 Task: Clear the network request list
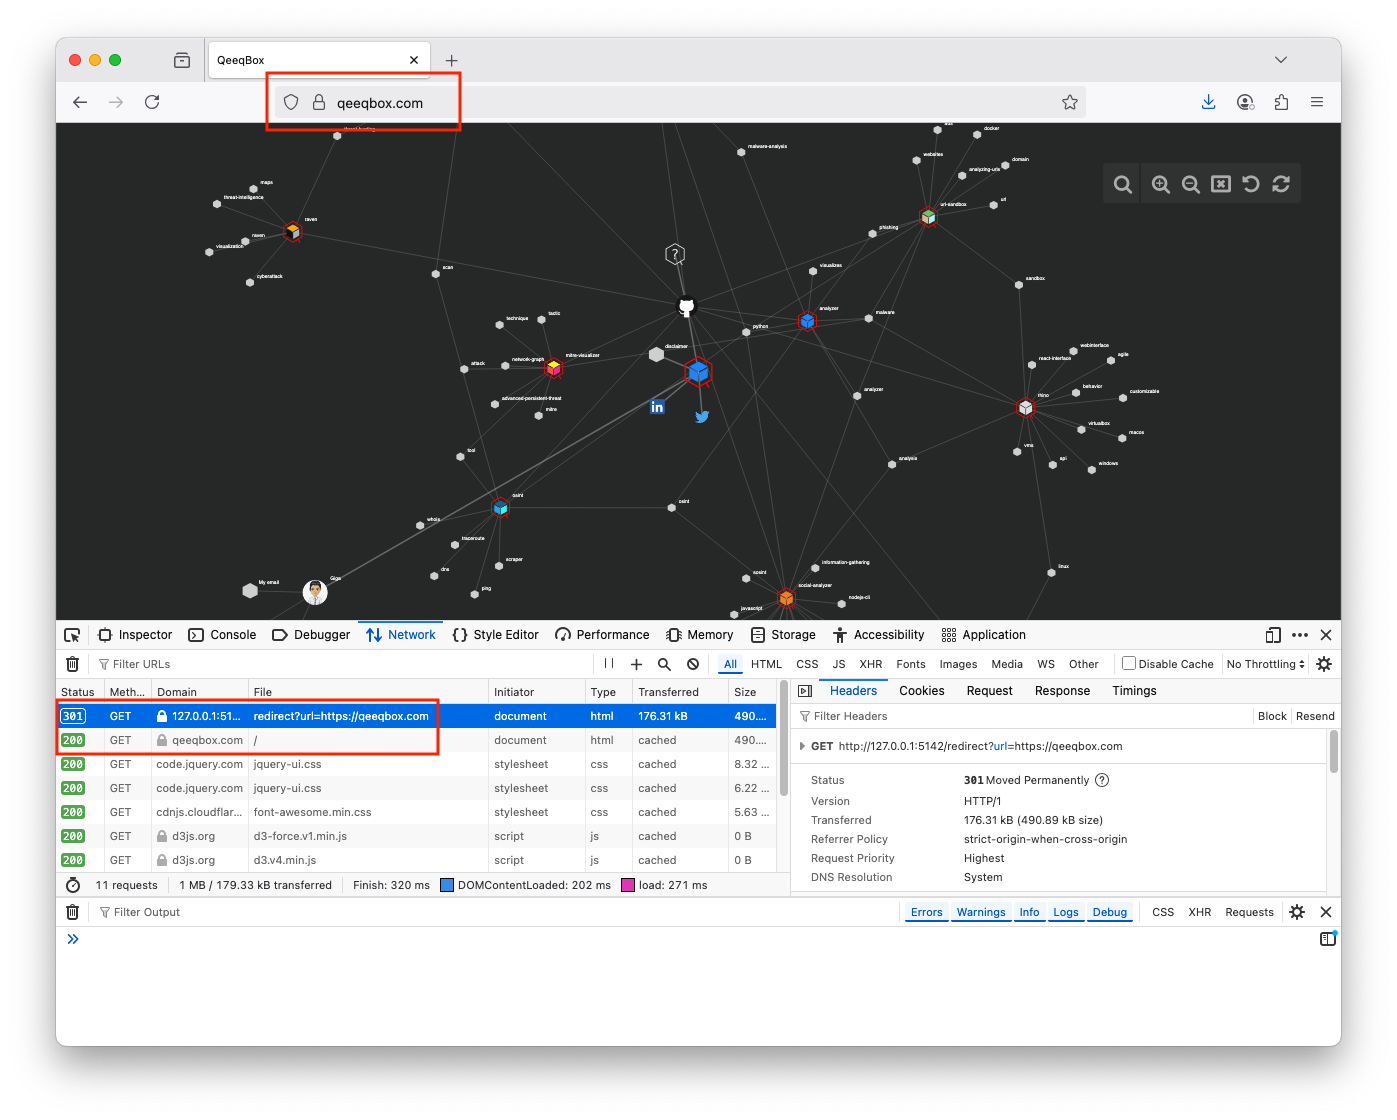[72, 664]
